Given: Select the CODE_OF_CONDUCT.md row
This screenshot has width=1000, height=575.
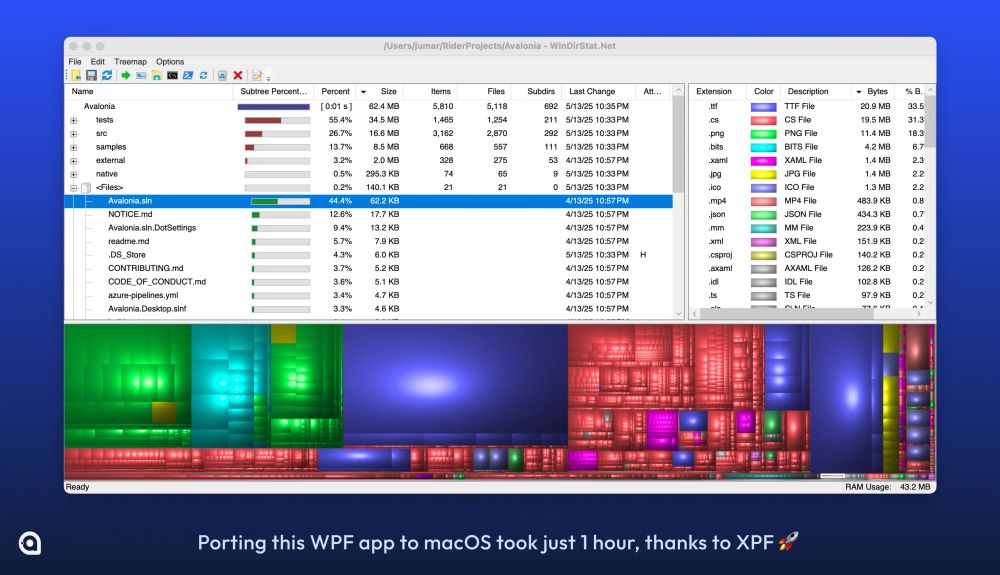Looking at the screenshot, I should click(369, 282).
